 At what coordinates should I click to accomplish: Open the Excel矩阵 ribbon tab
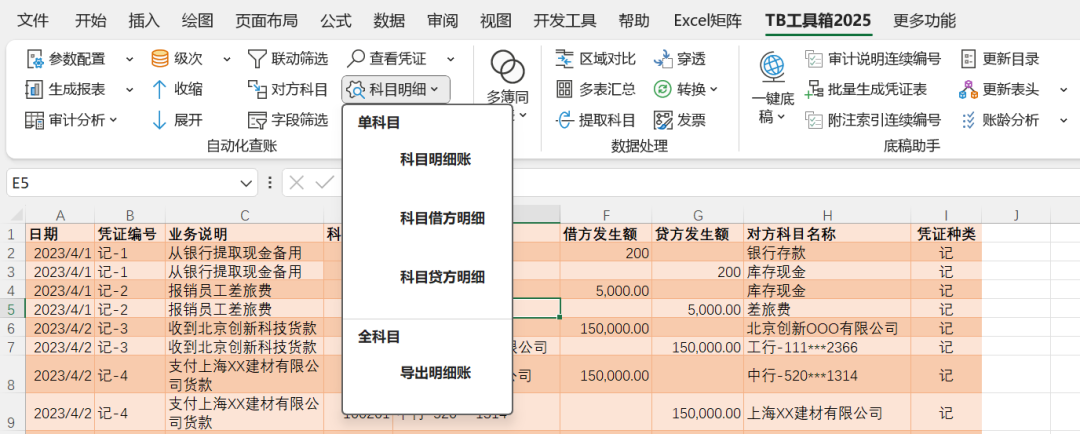(708, 21)
